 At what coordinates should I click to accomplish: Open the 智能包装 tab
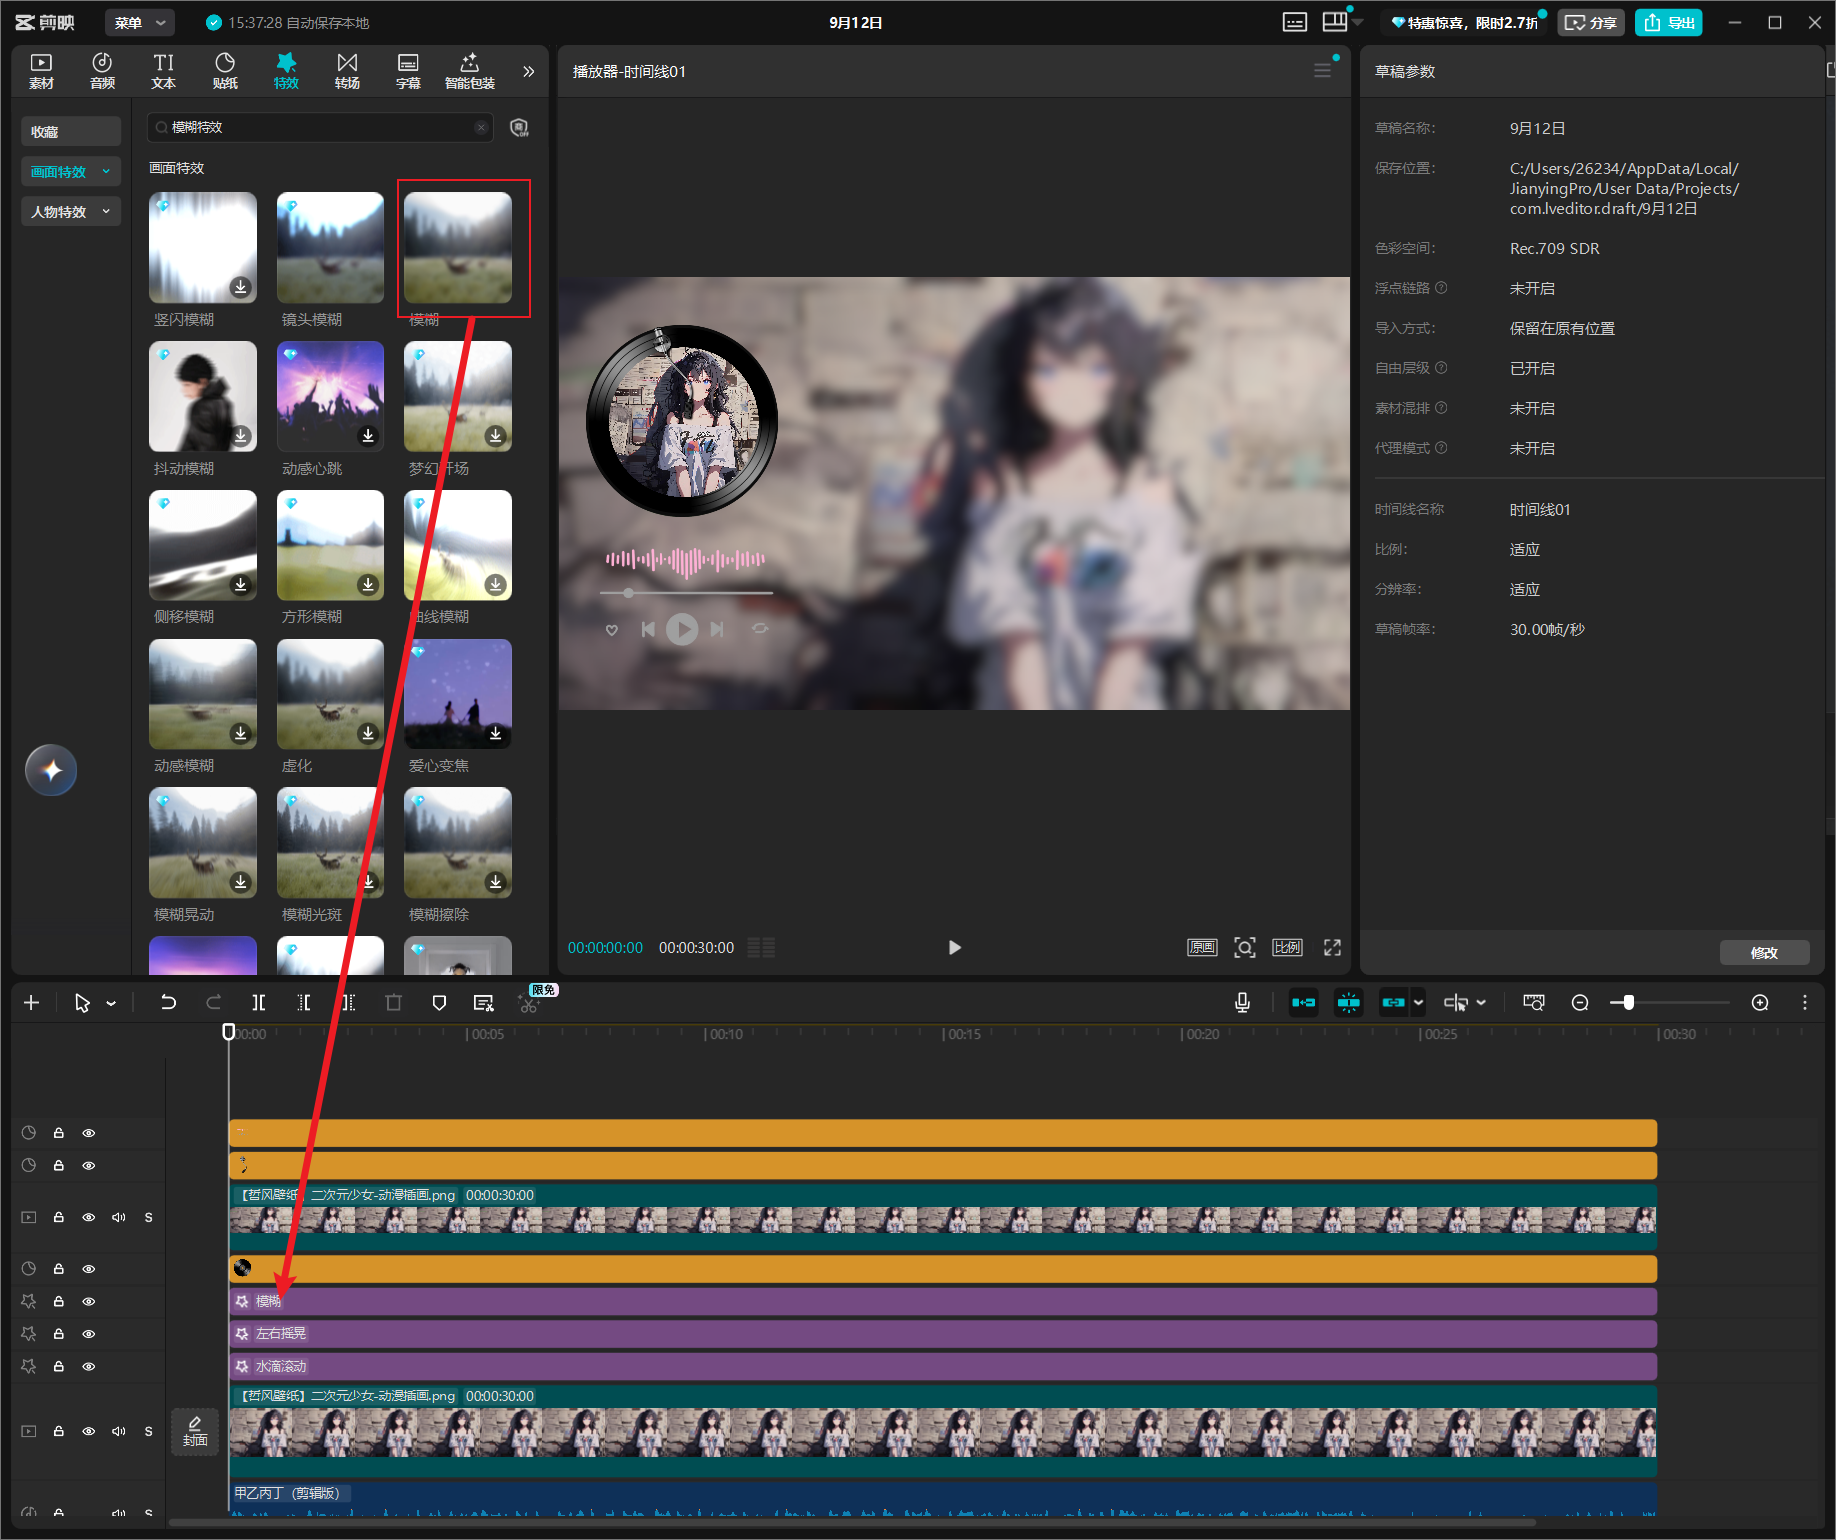(470, 71)
